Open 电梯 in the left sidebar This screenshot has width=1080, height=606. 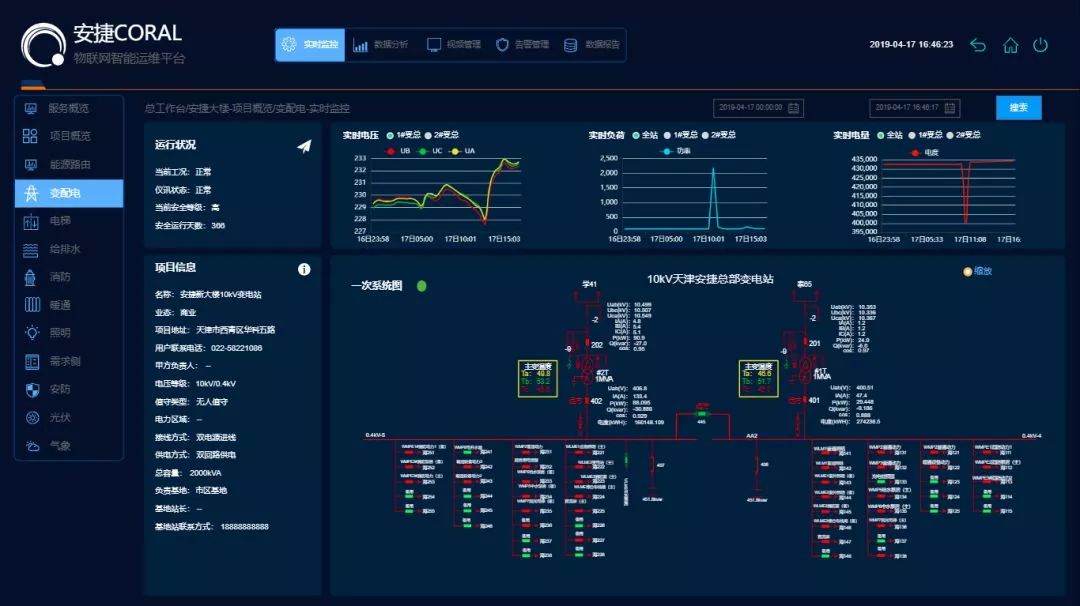point(60,220)
